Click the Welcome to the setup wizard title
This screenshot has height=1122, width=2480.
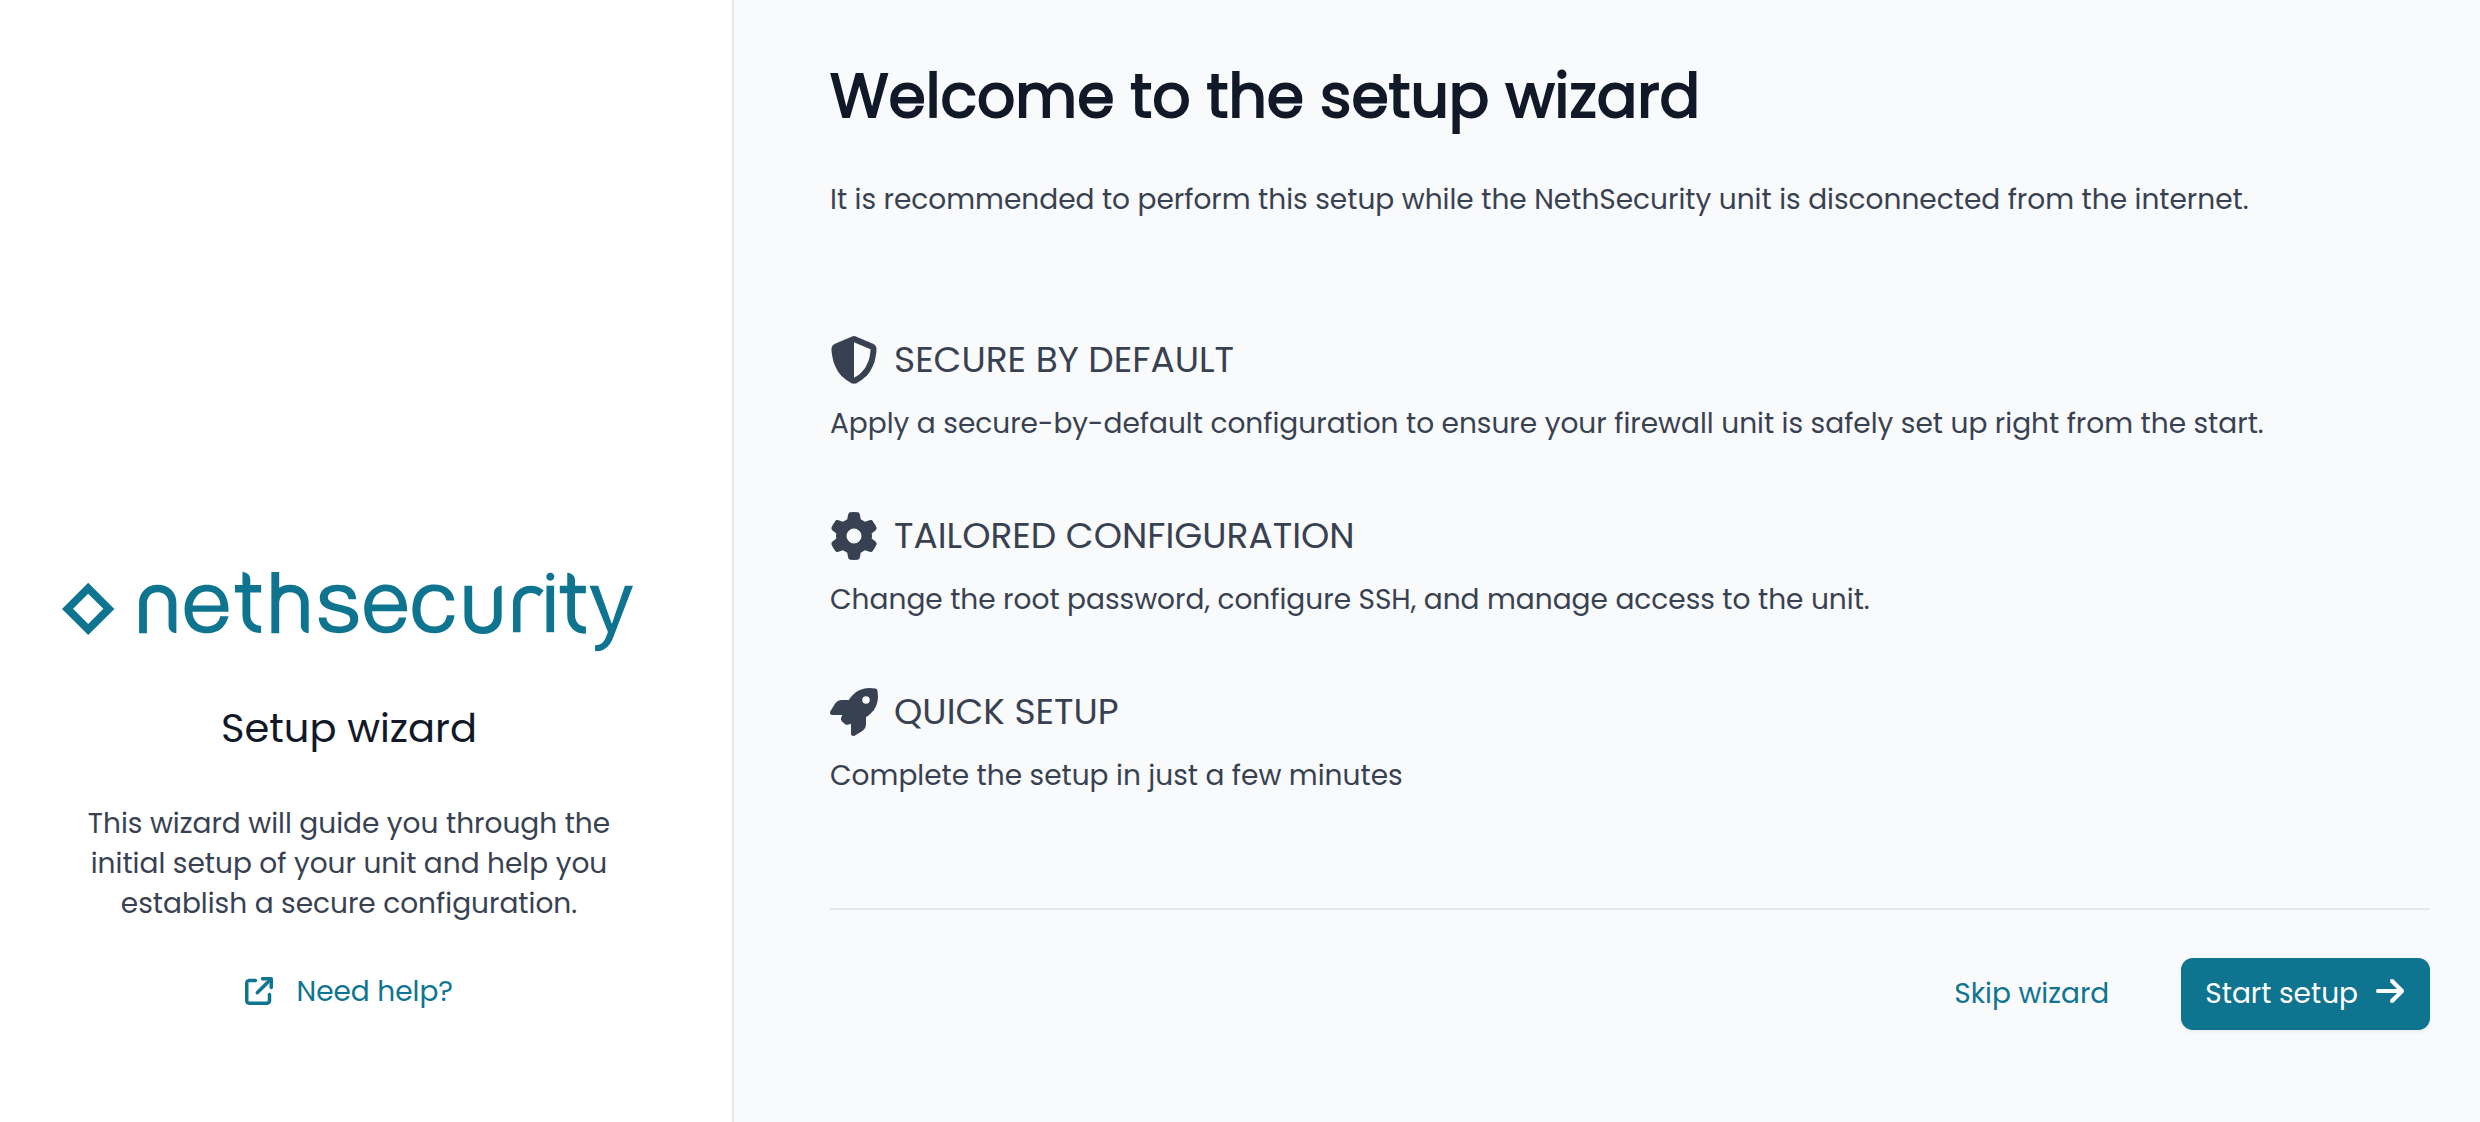pos(1264,97)
